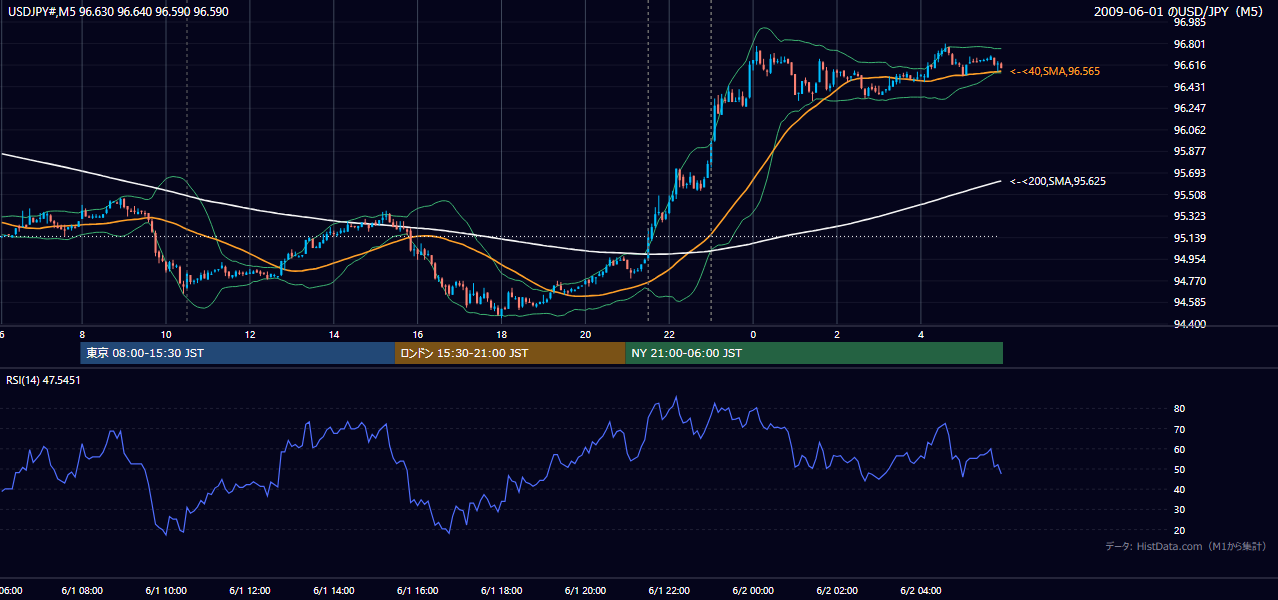Click hour label 14 under the price chart
The image size is (1278, 600).
(x=334, y=335)
